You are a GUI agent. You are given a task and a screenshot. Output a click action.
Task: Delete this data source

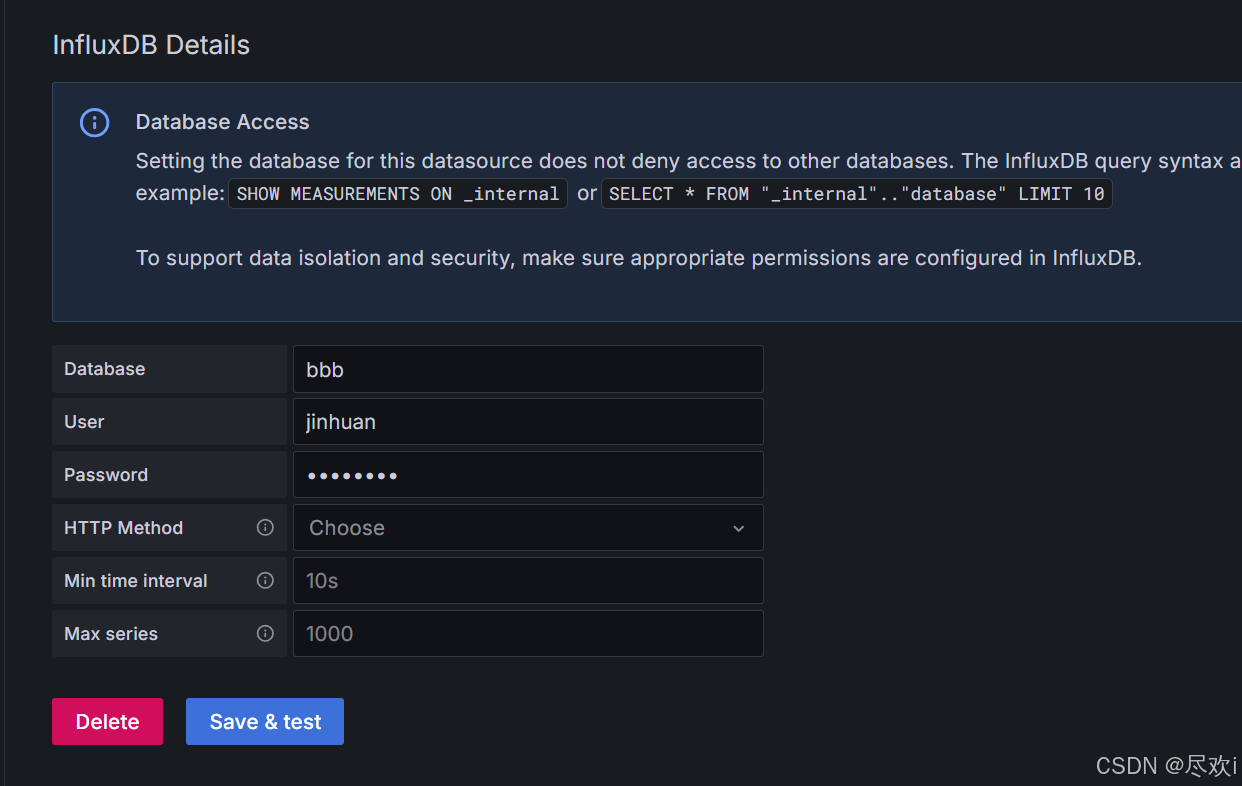click(107, 722)
